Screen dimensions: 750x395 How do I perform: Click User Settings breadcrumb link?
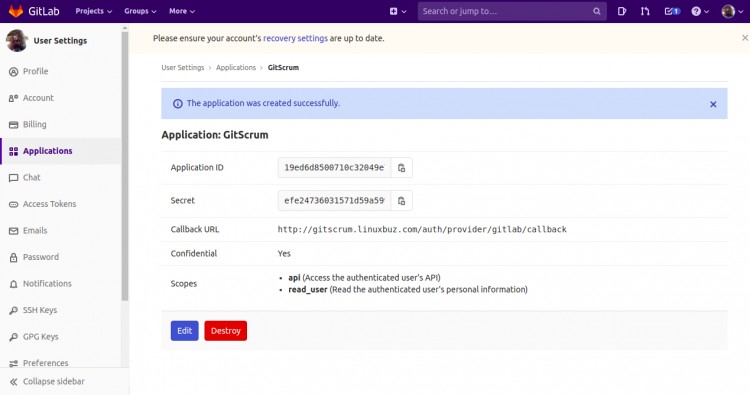point(183,68)
